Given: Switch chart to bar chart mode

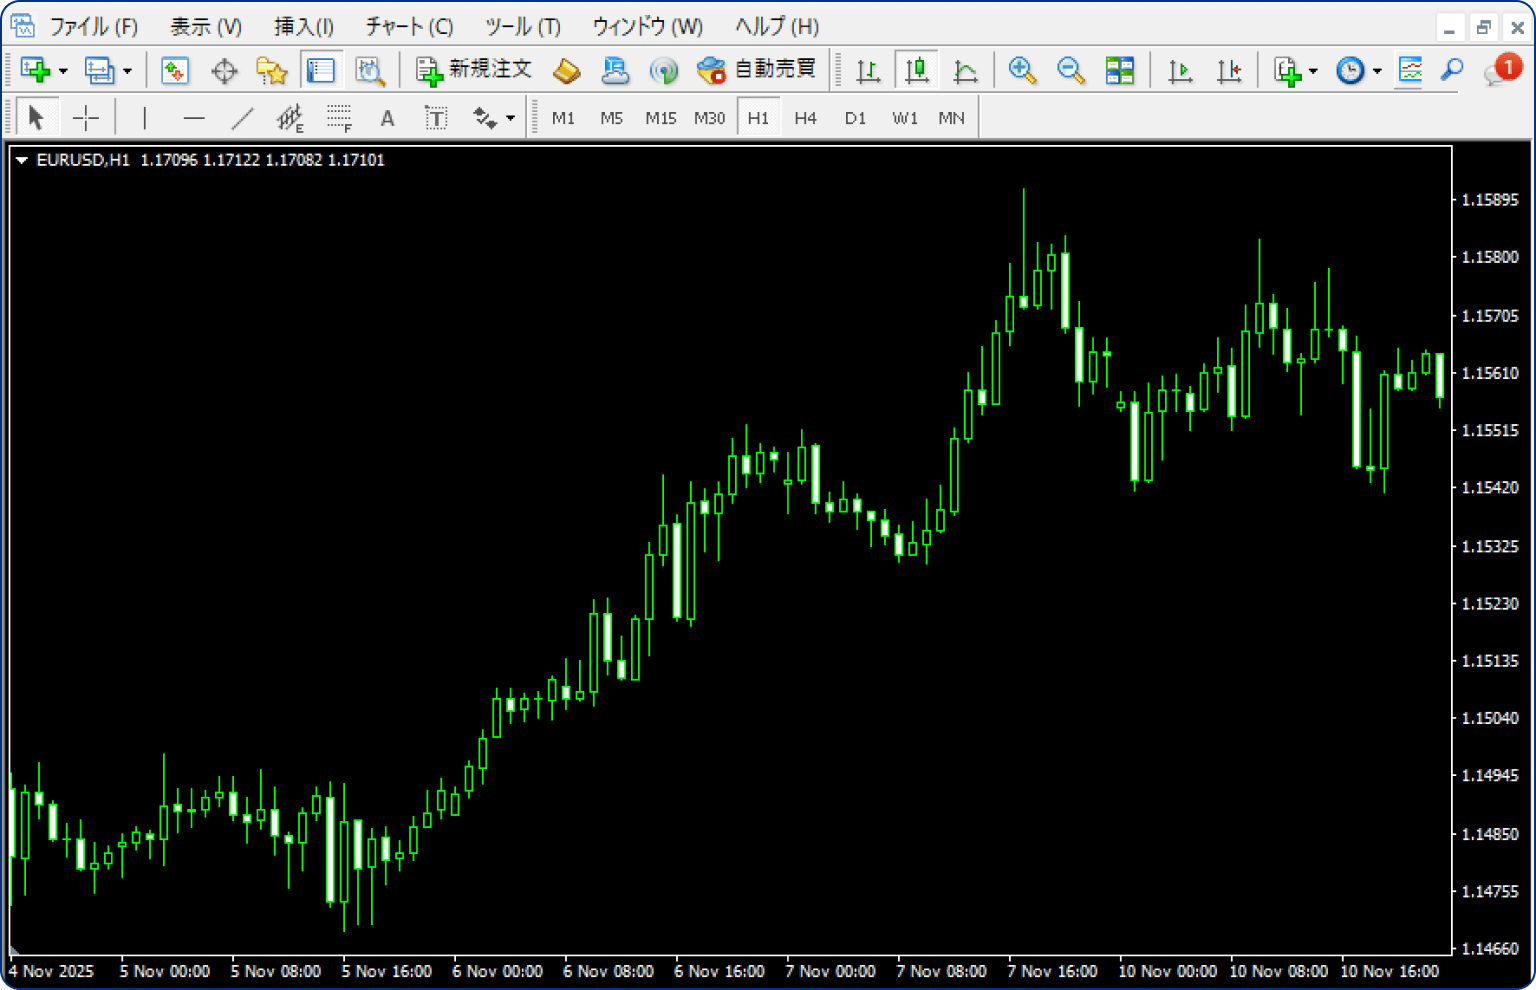Looking at the screenshot, I should click(868, 70).
